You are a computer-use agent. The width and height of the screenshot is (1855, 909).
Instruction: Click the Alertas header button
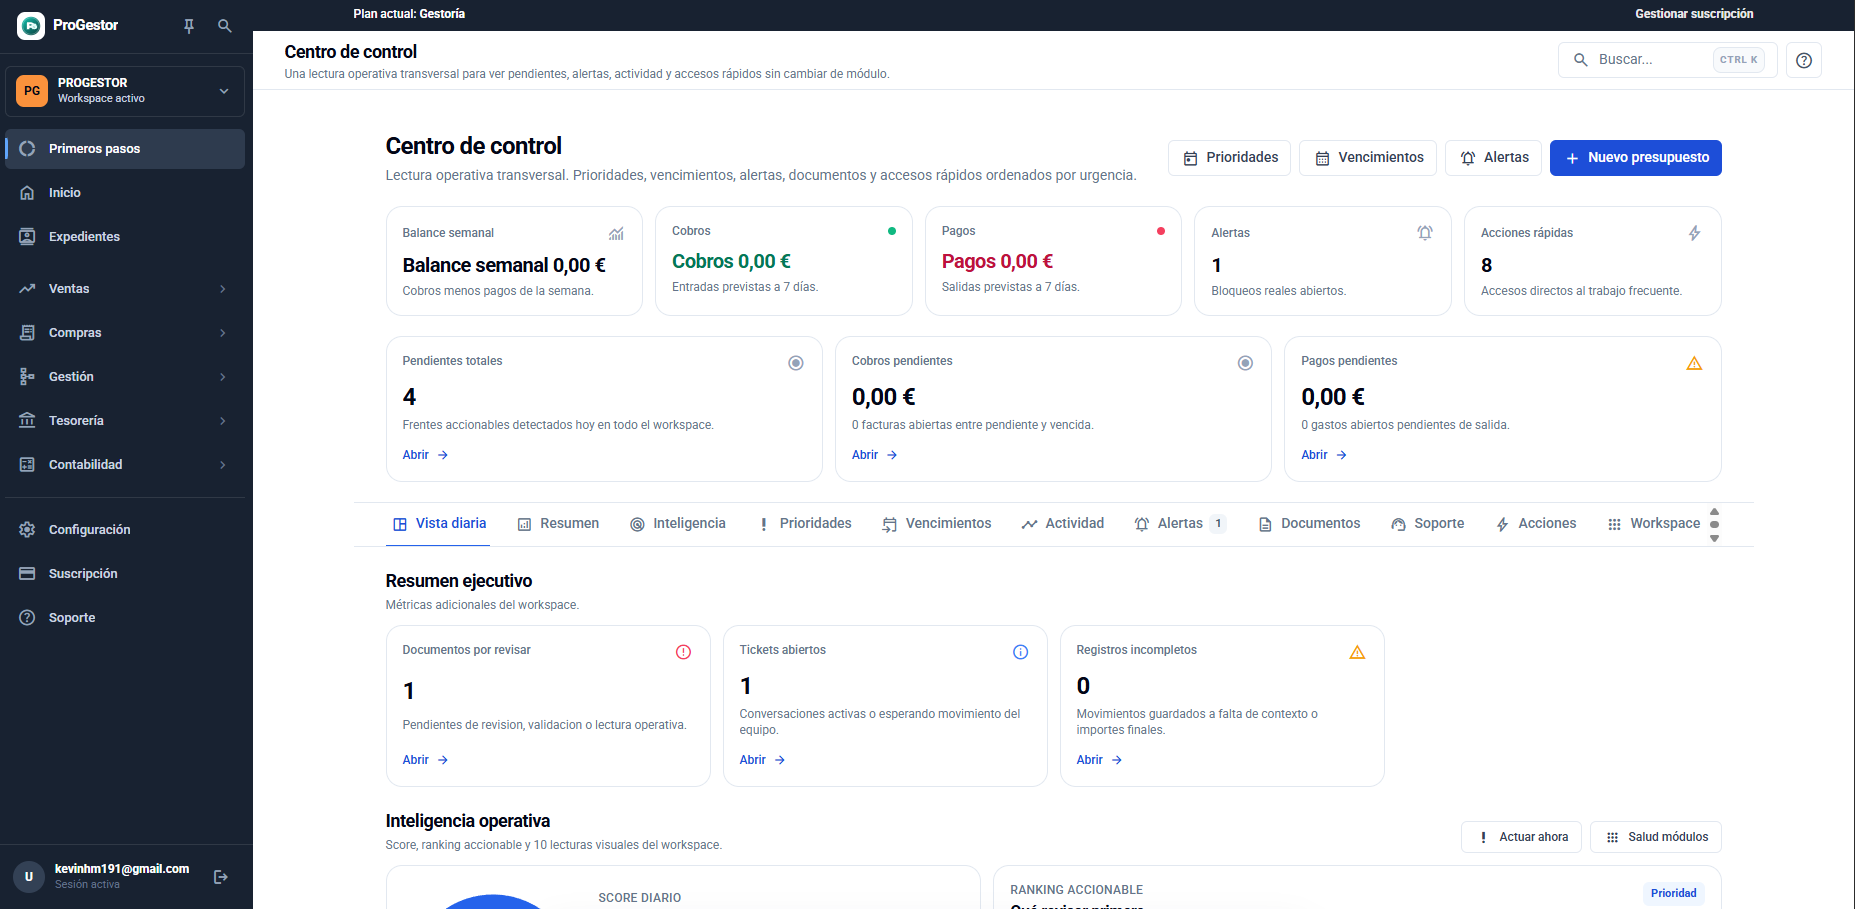point(1494,158)
